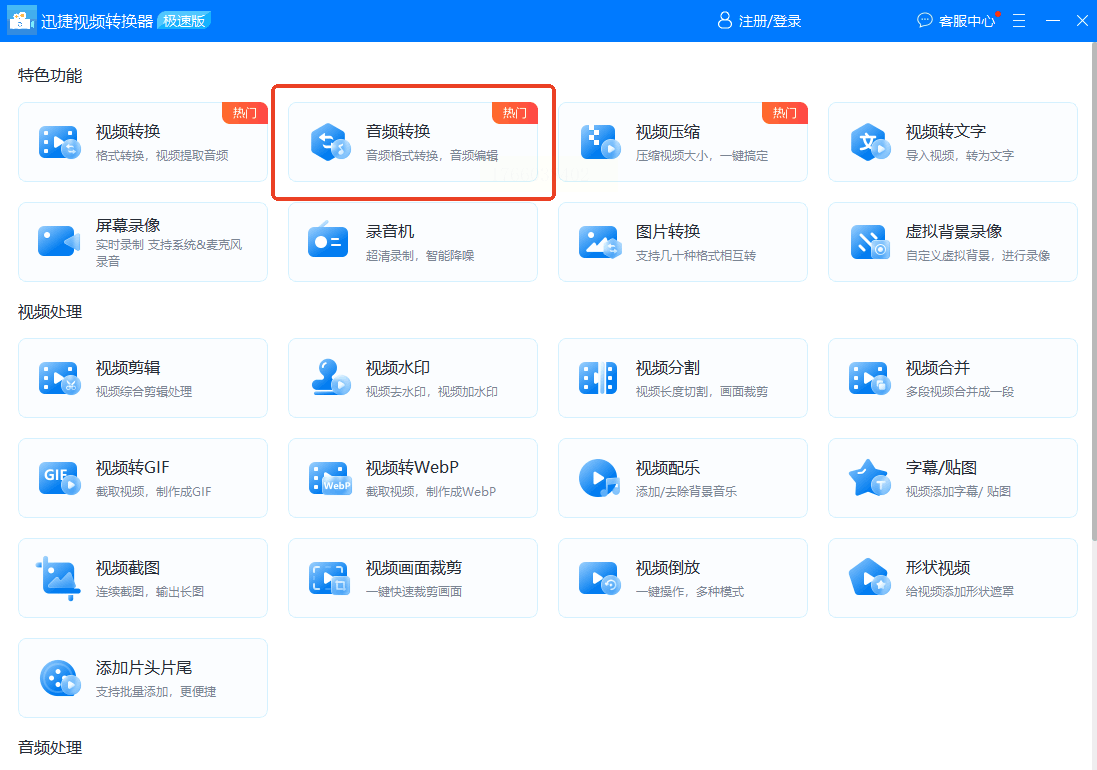Click the 特色功能 section heading
Viewport: 1097px width, 770px height.
(x=50, y=76)
